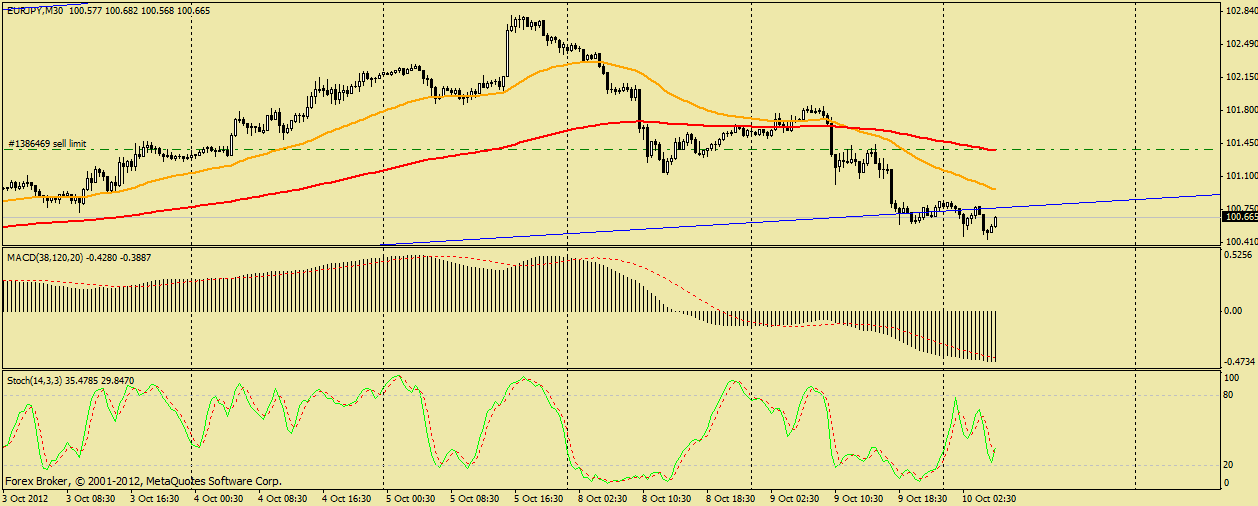Click the 5 Oct 00:30 time label
The image size is (1258, 506).
click(410, 497)
